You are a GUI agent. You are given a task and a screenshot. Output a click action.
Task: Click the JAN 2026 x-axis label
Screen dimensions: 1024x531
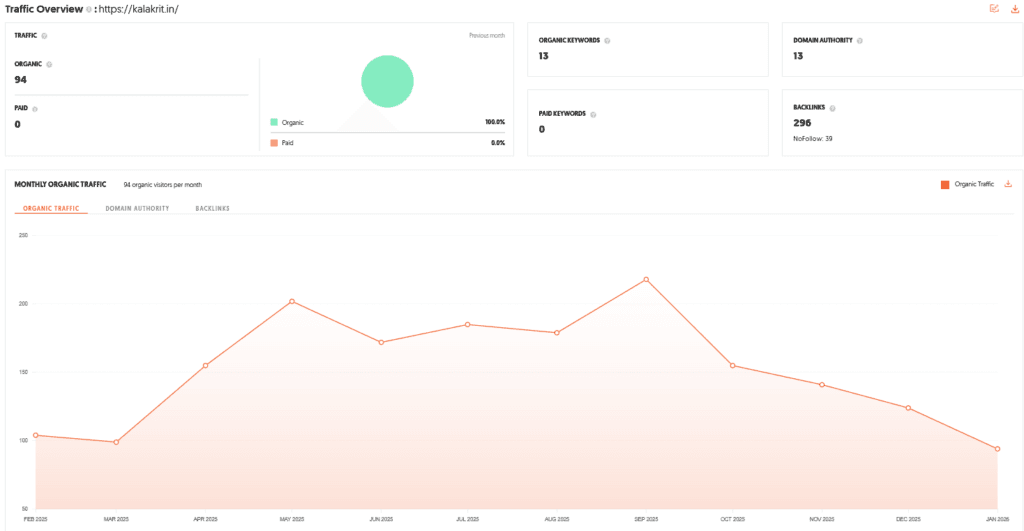coord(997,519)
